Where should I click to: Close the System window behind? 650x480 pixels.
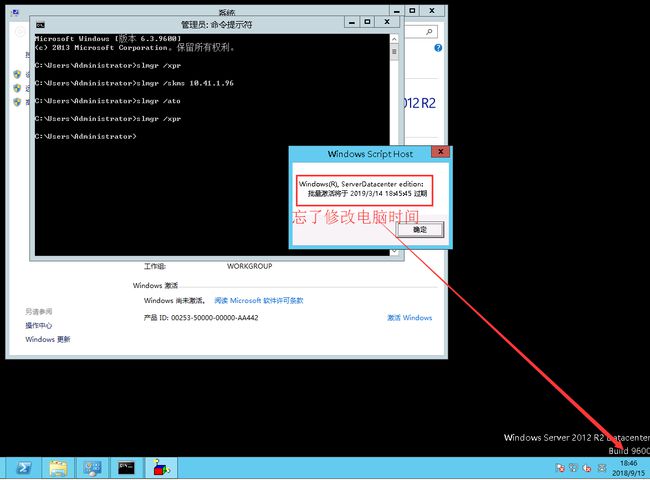[x=432, y=11]
